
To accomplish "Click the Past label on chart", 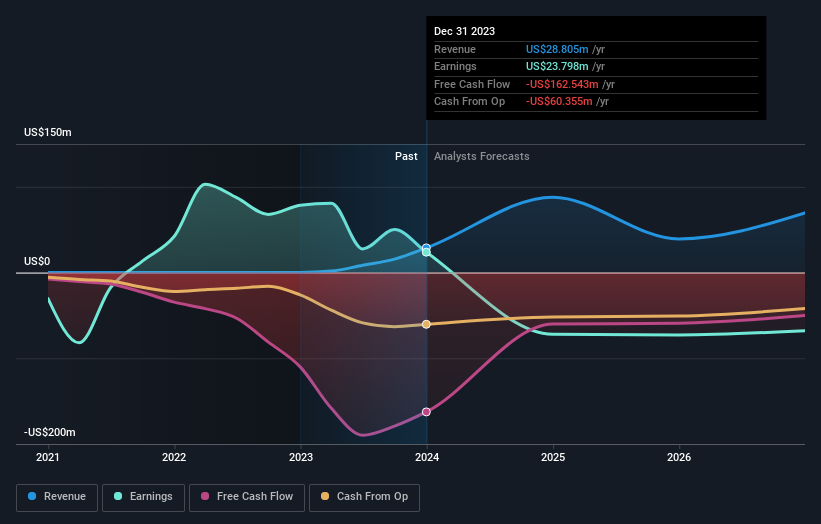I will tap(406, 156).
